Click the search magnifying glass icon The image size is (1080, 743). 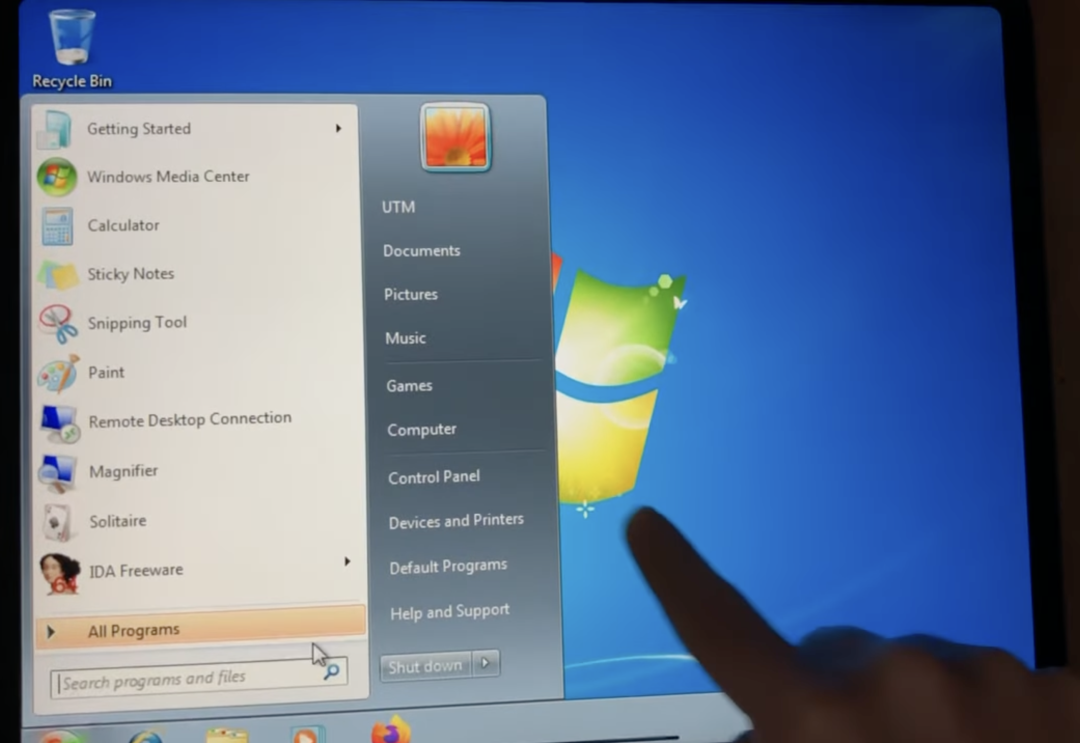[x=331, y=671]
